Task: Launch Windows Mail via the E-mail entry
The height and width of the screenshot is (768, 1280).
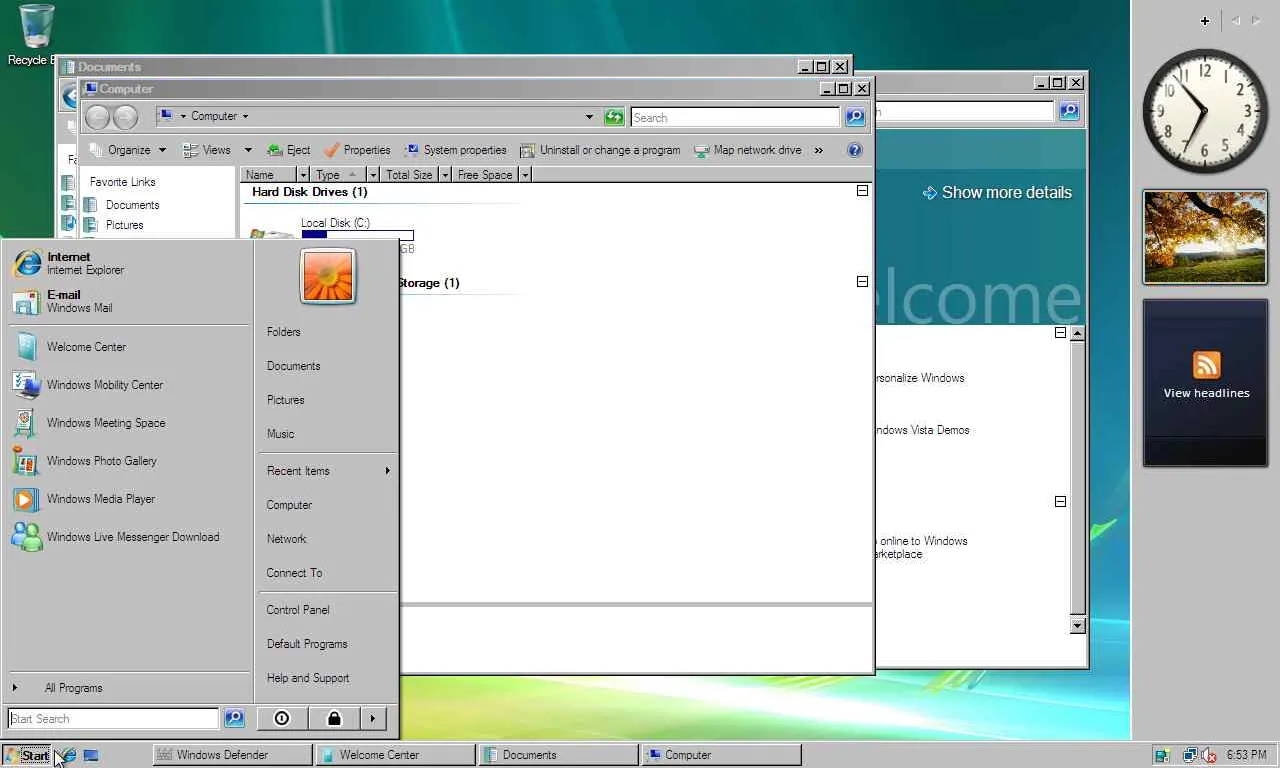Action: click(128, 301)
